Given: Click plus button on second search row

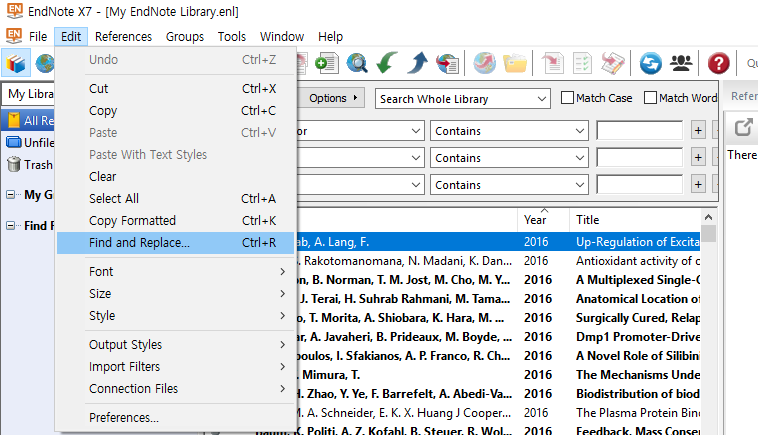Looking at the screenshot, I should click(x=698, y=158).
